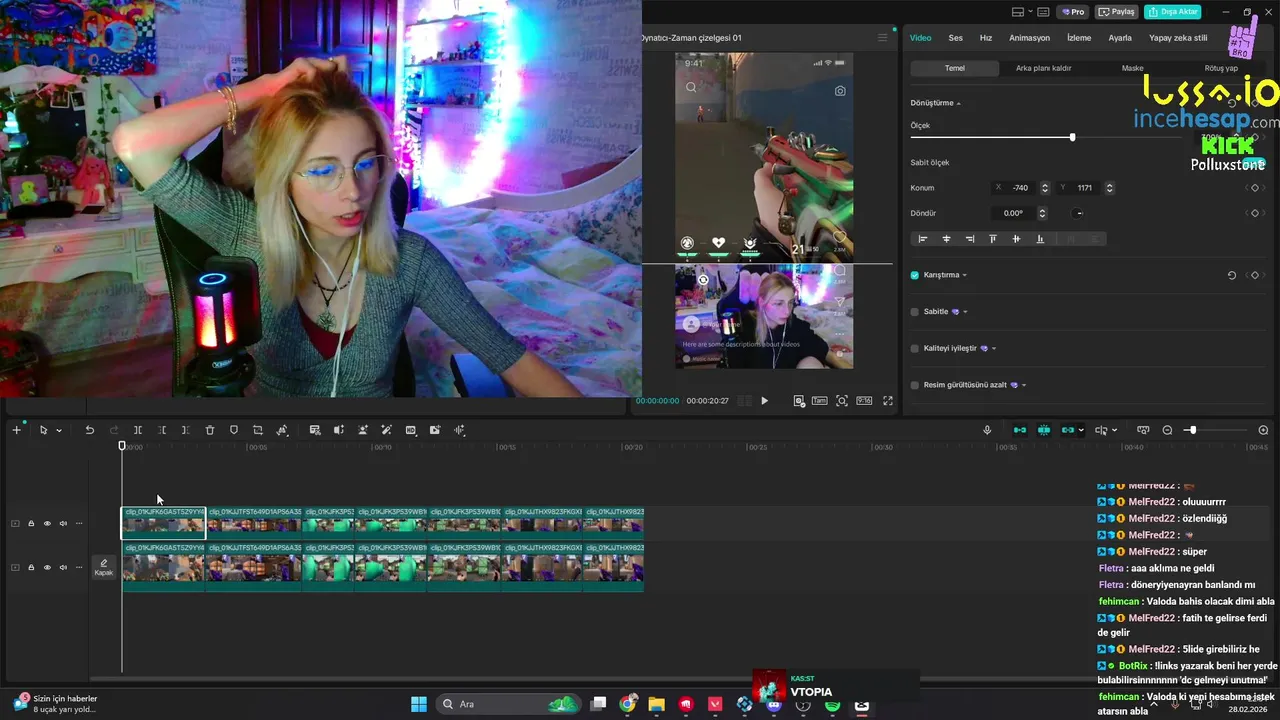Open the selection cursor tool dropdown
This screenshot has height=720, width=1280.
click(x=59, y=431)
